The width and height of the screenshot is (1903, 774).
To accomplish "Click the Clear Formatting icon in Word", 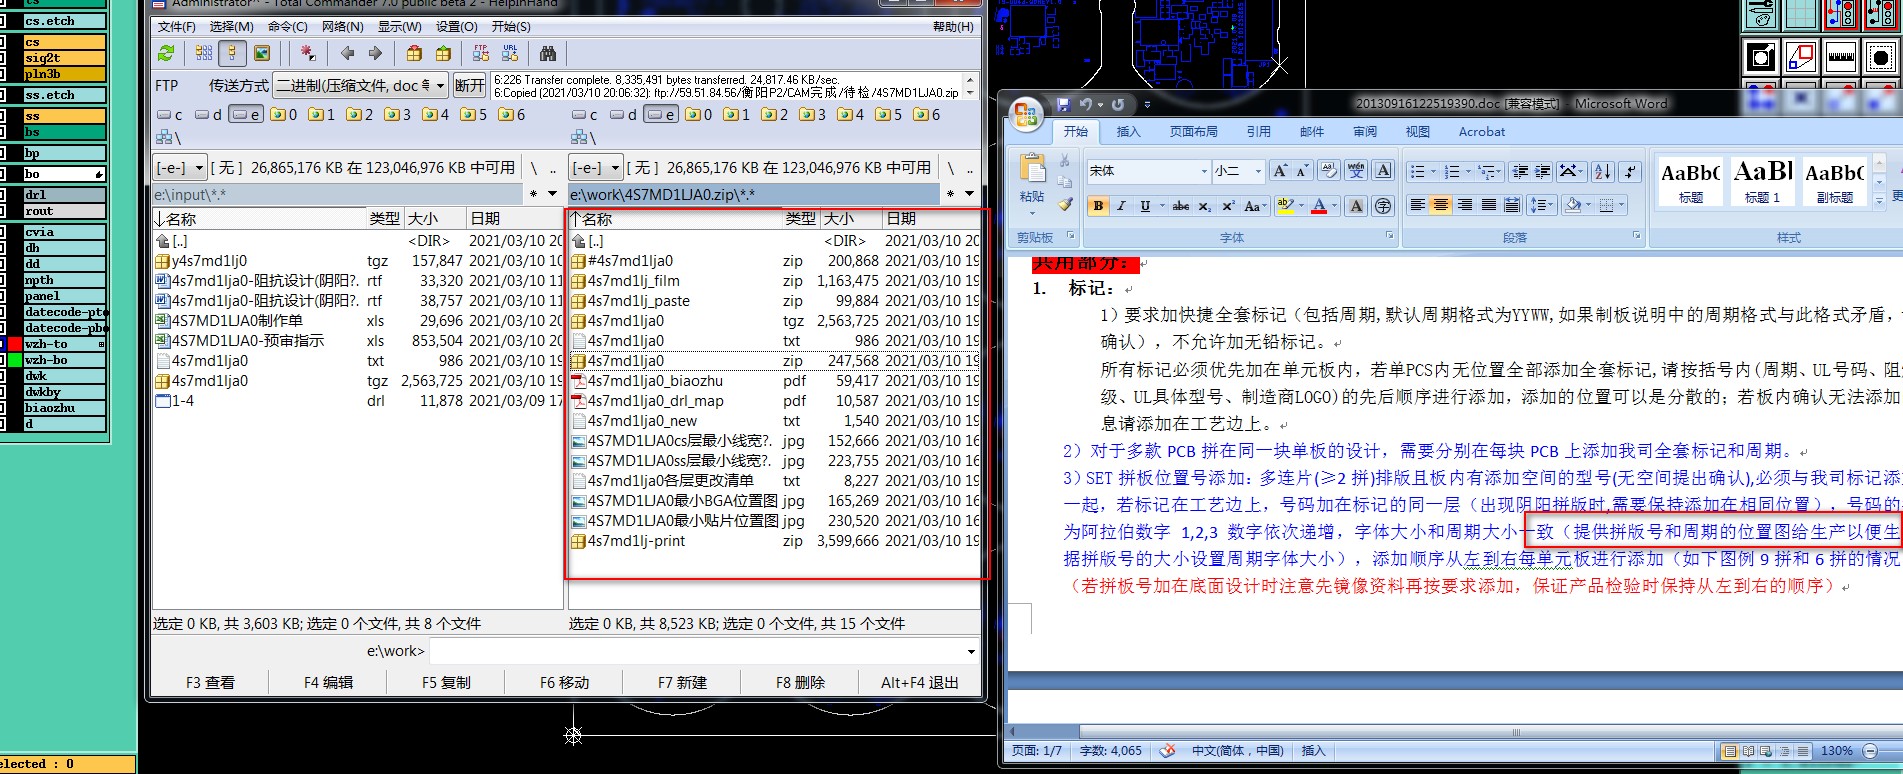I will pyautogui.click(x=1329, y=171).
